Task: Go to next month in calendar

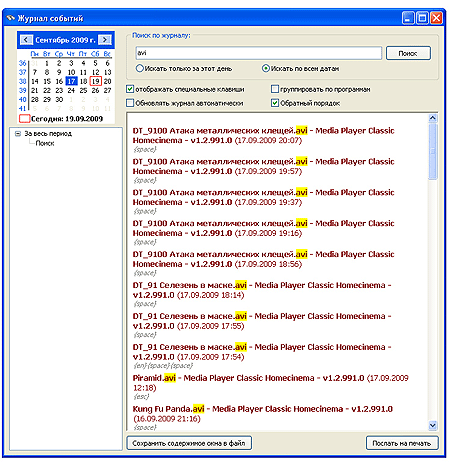Action: [105, 40]
